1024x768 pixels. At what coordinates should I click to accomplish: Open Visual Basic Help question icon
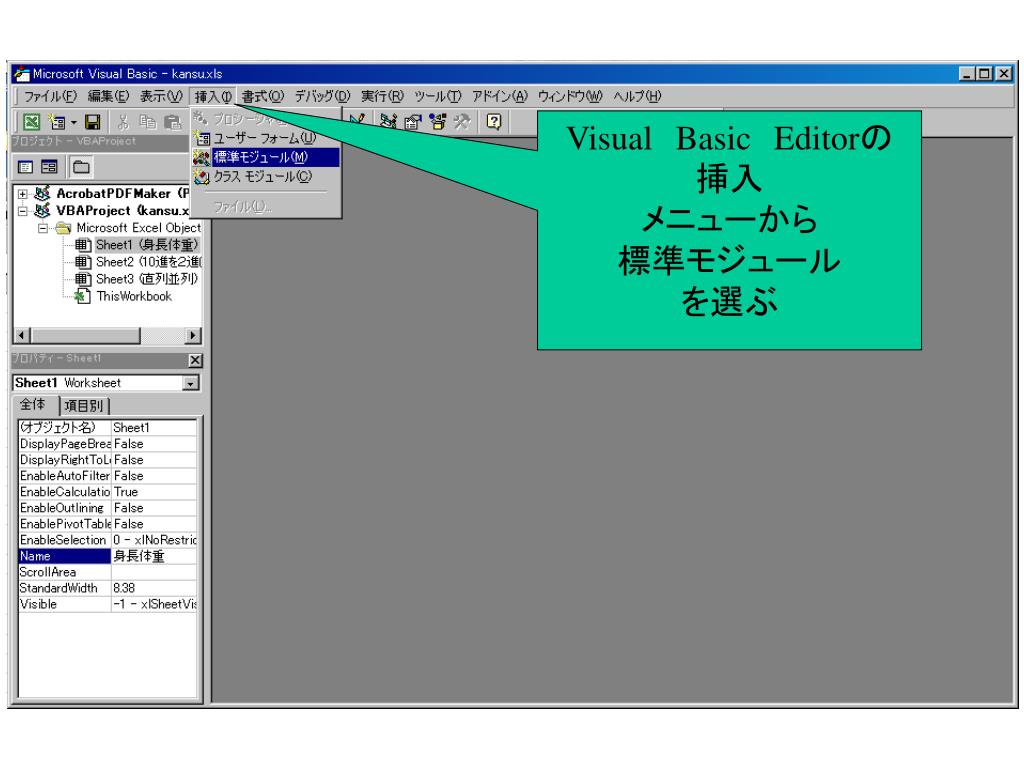coord(494,121)
